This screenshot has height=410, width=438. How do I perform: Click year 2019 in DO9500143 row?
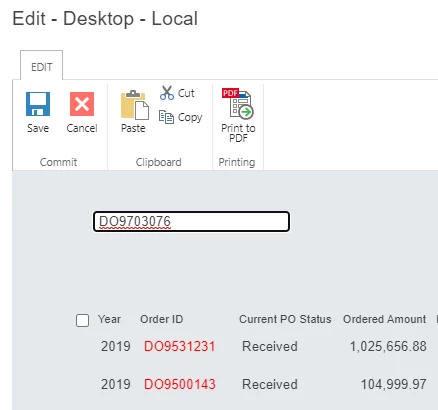tap(116, 384)
